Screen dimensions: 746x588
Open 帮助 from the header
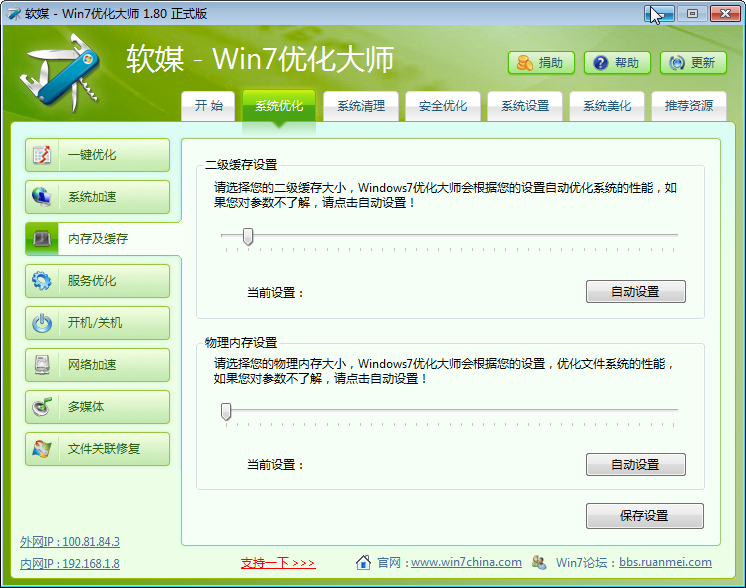point(617,63)
